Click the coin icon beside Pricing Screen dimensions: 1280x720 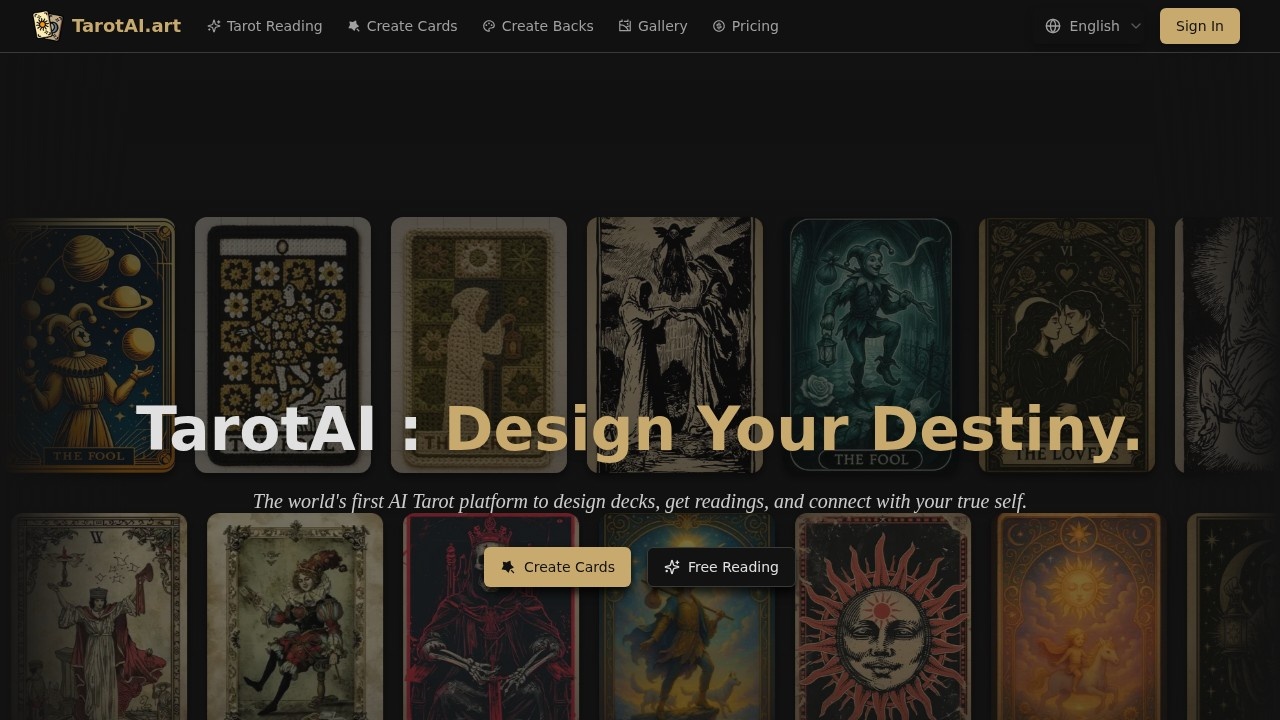tap(717, 26)
